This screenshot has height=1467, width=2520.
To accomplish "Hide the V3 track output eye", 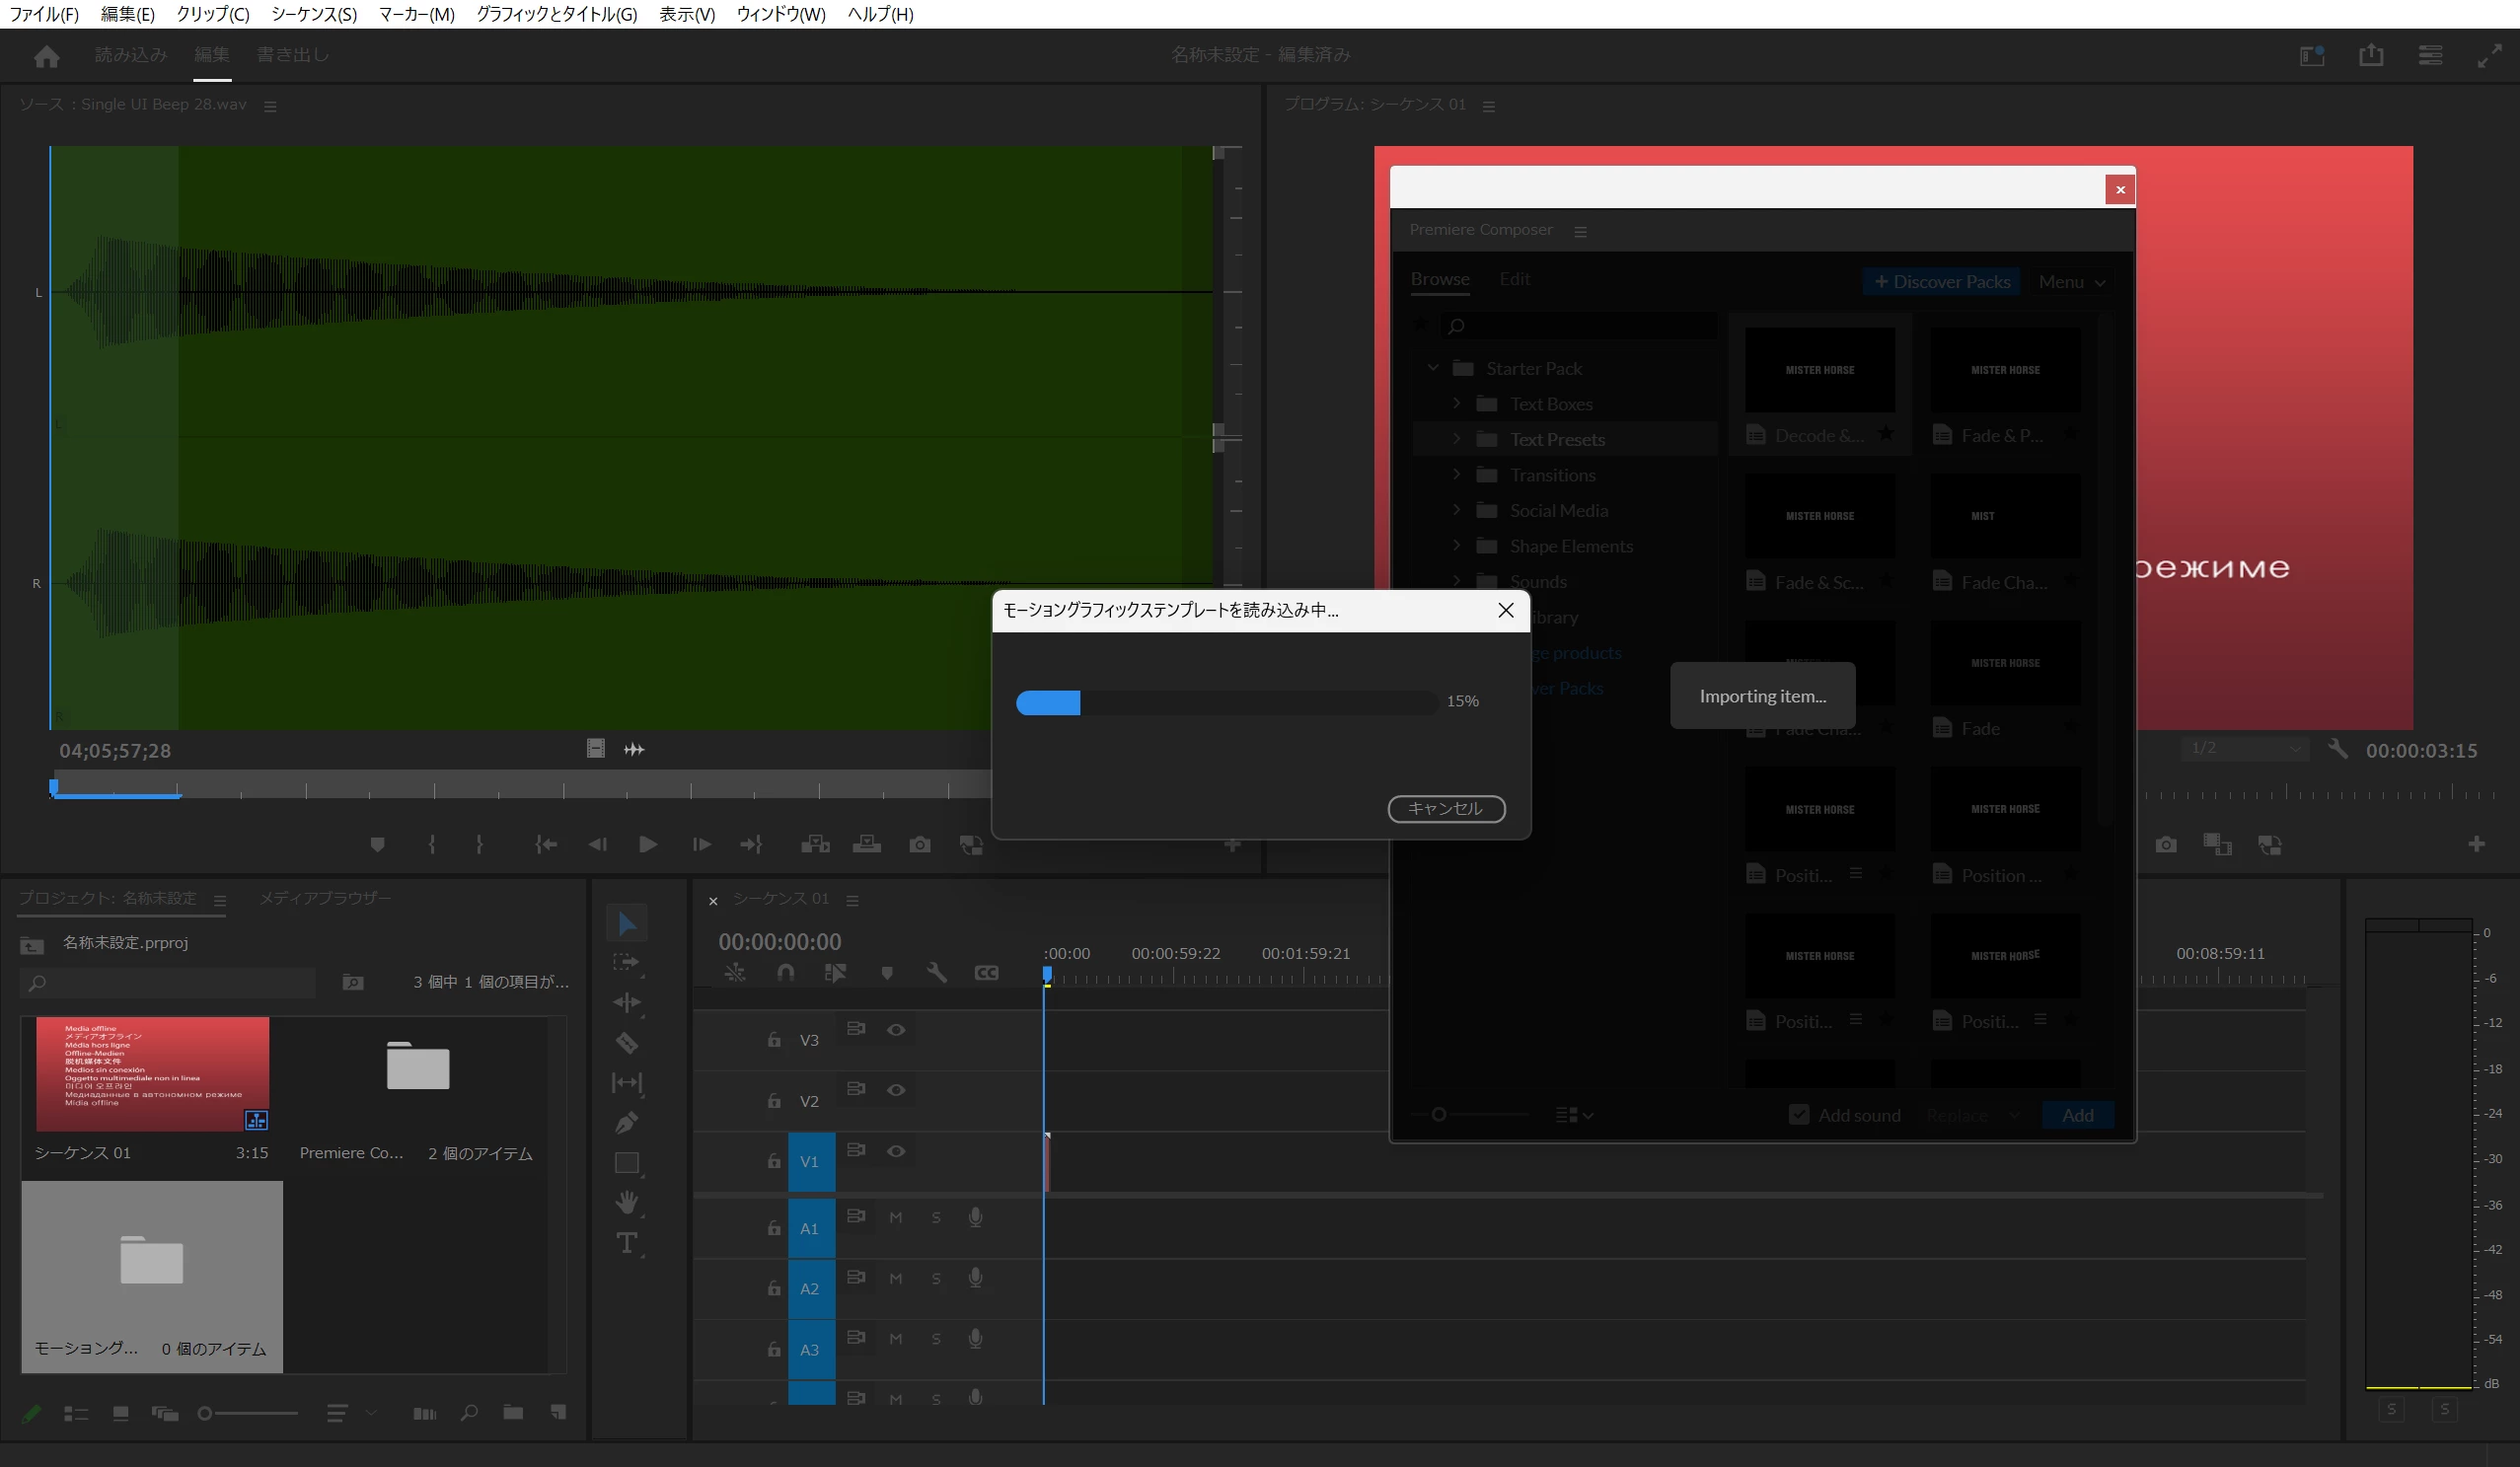I will [x=896, y=1030].
